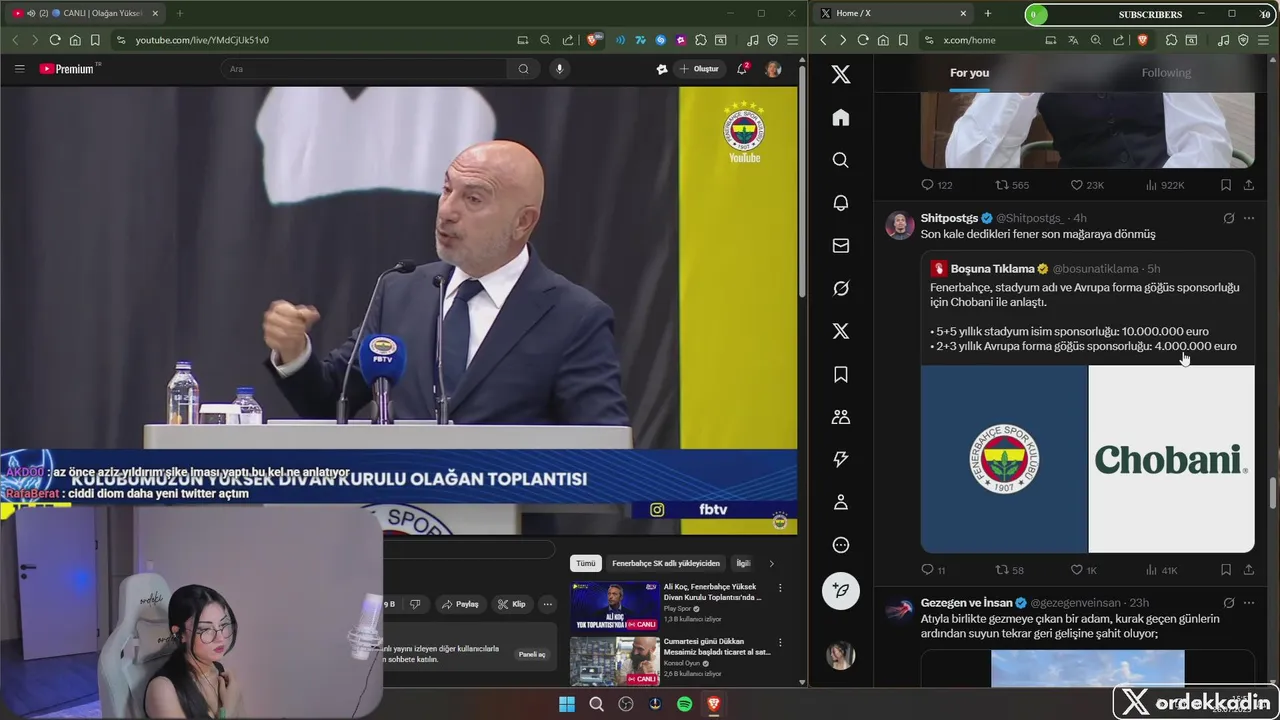Screen dimensions: 1280x720
Task: Click the Klip clip button
Action: click(x=512, y=604)
